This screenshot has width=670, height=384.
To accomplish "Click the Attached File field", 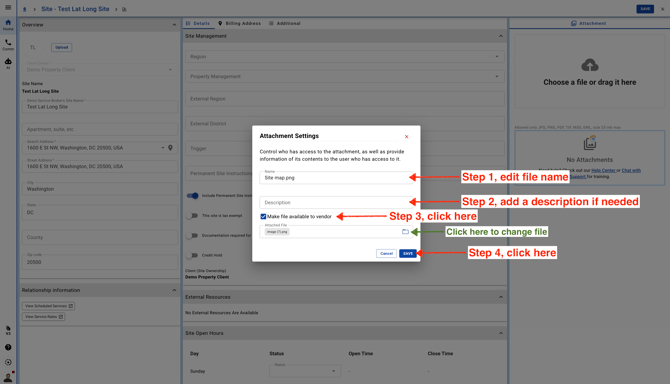I will (336, 232).
